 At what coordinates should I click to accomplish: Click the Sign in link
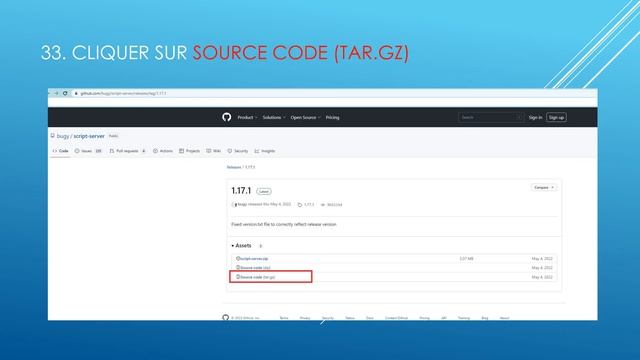click(x=535, y=118)
